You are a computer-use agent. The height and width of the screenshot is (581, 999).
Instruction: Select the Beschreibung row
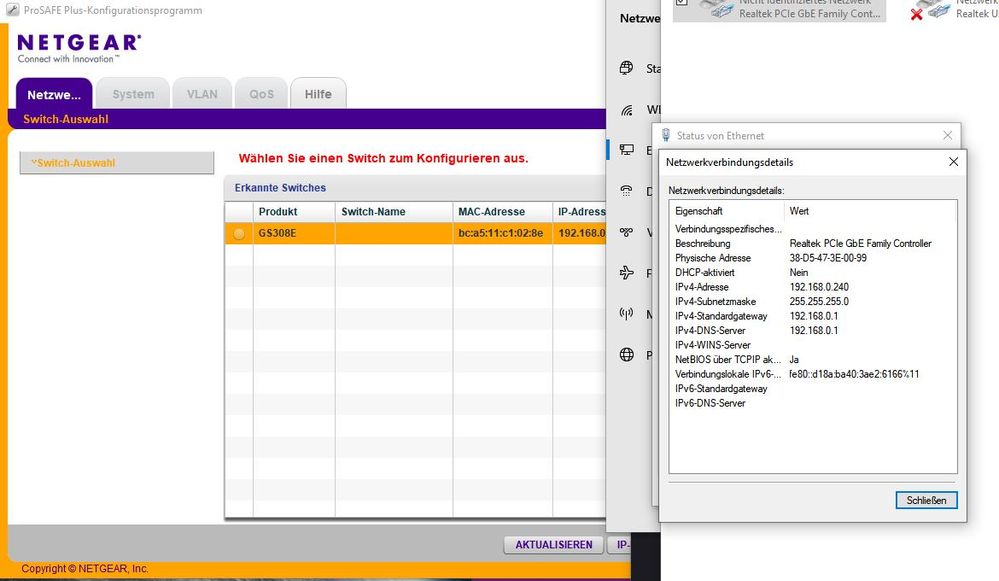click(x=812, y=243)
